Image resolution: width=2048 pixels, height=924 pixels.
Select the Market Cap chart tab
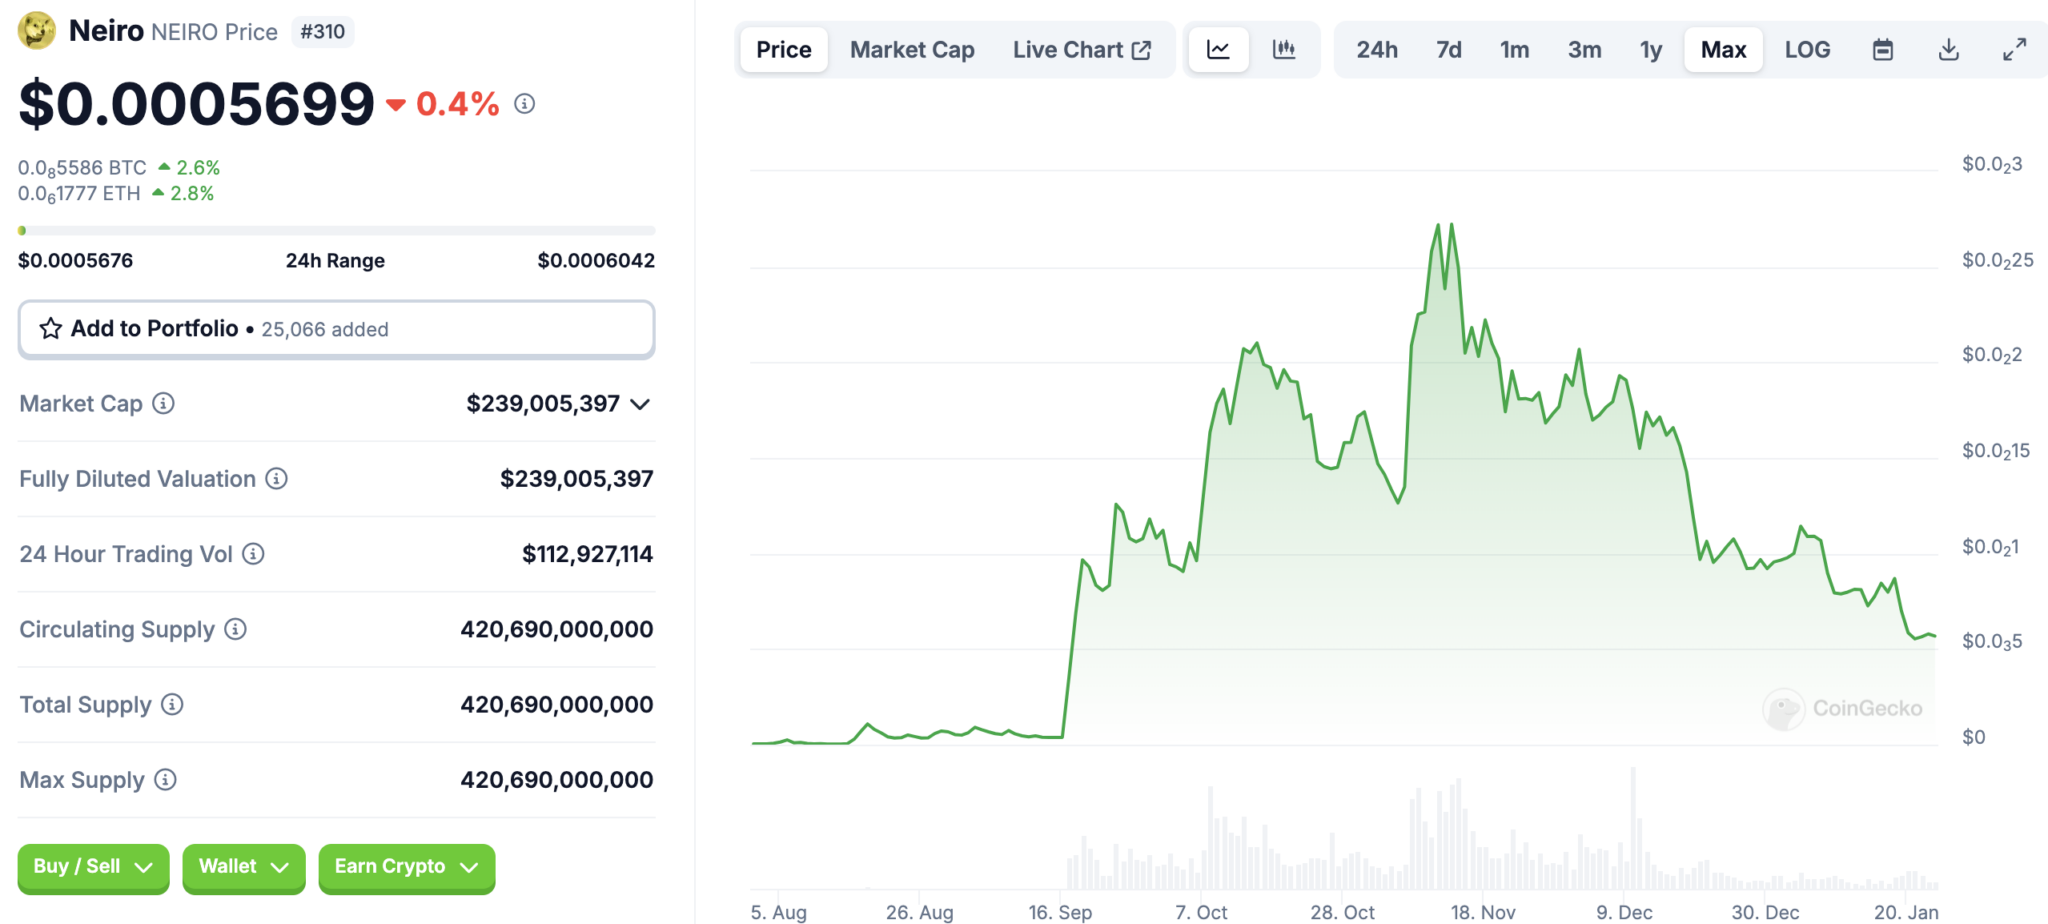[912, 49]
